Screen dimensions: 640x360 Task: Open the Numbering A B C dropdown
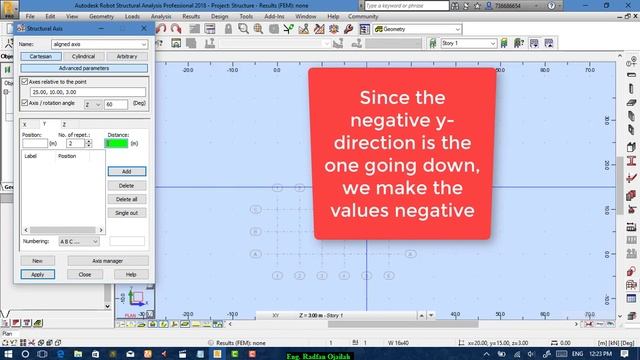click(x=79, y=242)
